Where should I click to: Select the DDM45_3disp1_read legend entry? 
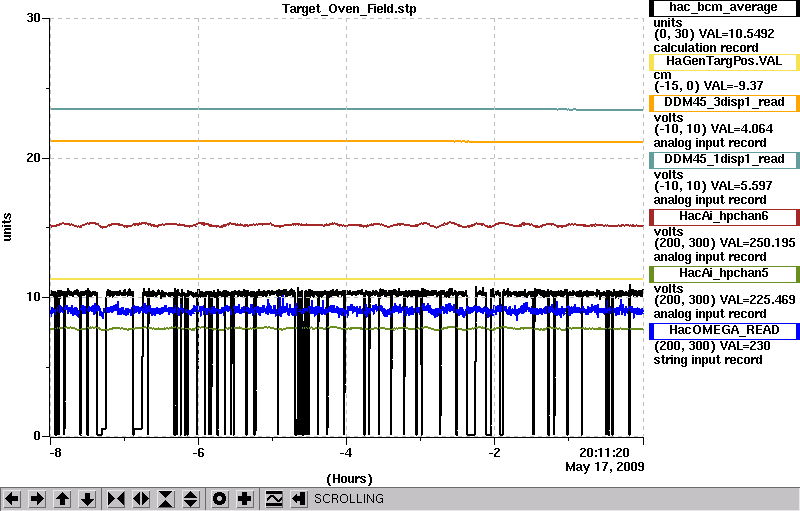pos(724,103)
